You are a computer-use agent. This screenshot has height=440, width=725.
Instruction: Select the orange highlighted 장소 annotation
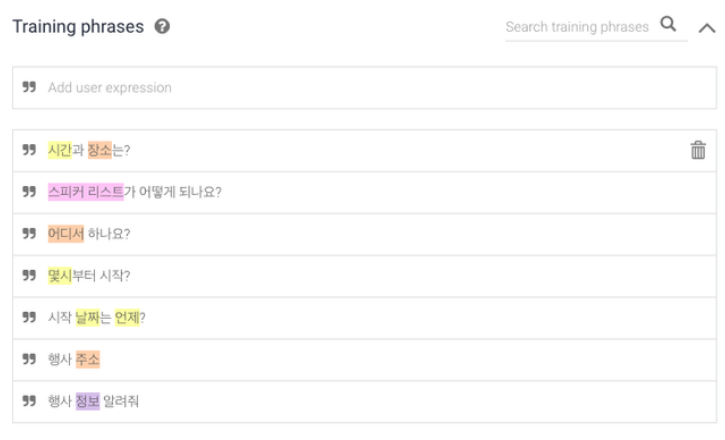[x=100, y=150]
